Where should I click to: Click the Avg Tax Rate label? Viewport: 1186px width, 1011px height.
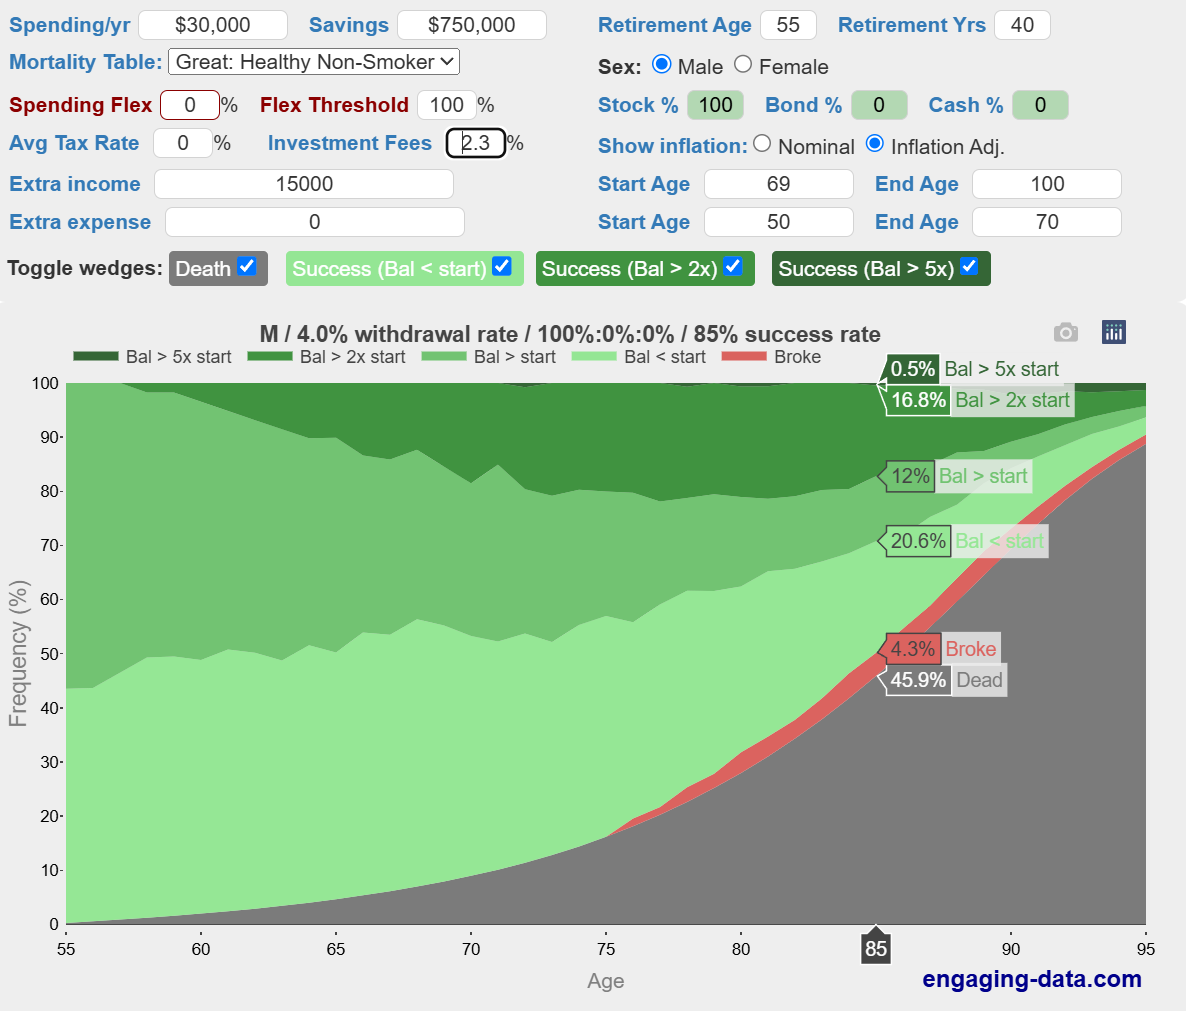(x=74, y=143)
